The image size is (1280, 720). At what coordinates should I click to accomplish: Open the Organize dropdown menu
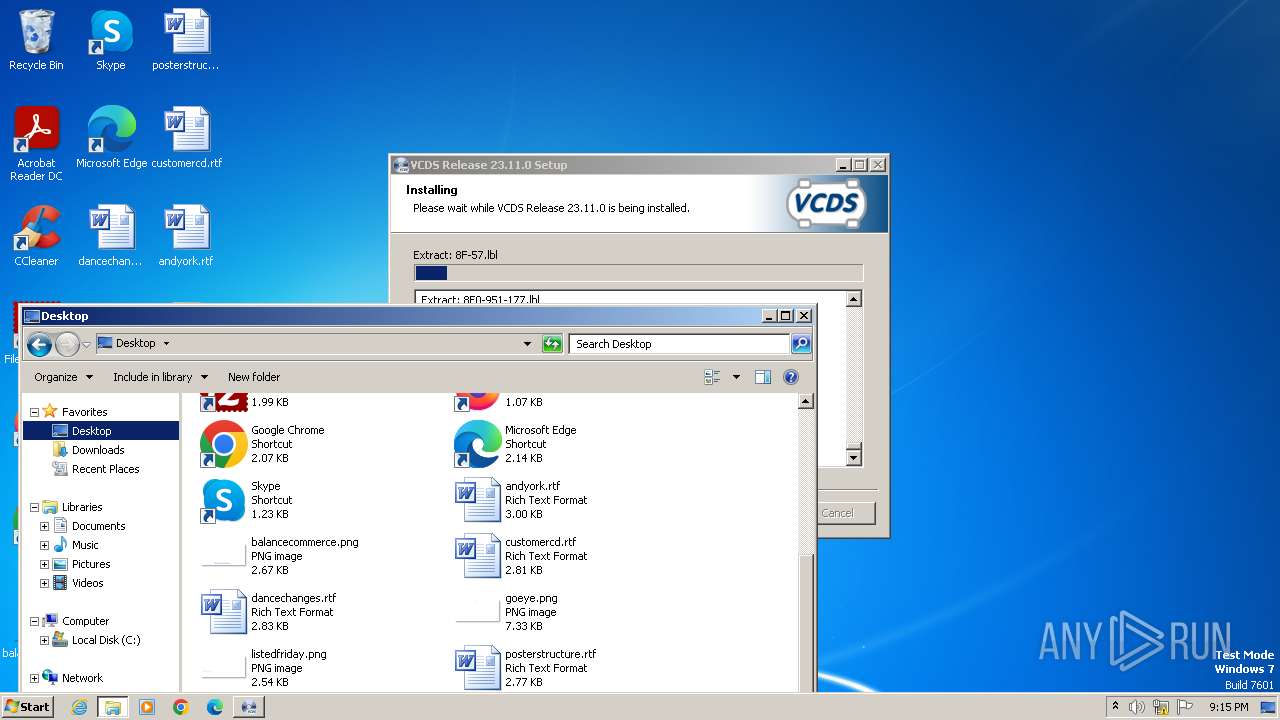tap(63, 377)
